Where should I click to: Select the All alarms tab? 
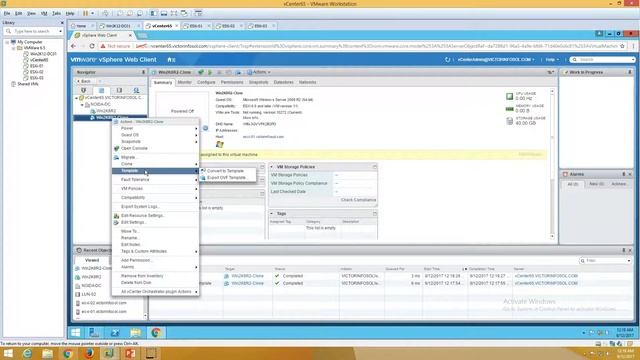(x=573, y=184)
